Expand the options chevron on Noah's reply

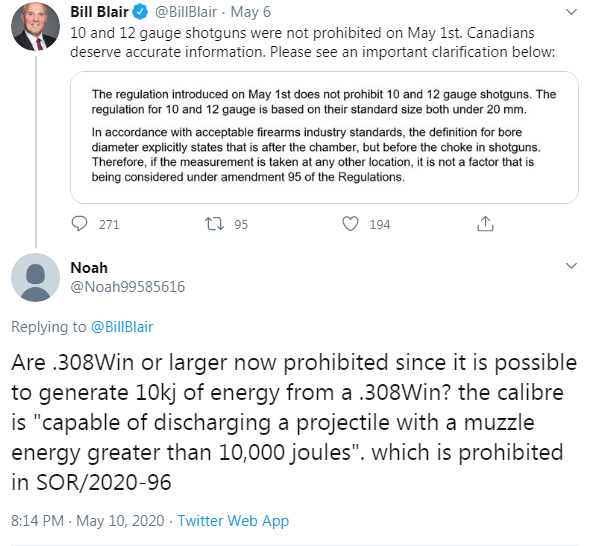point(571,266)
